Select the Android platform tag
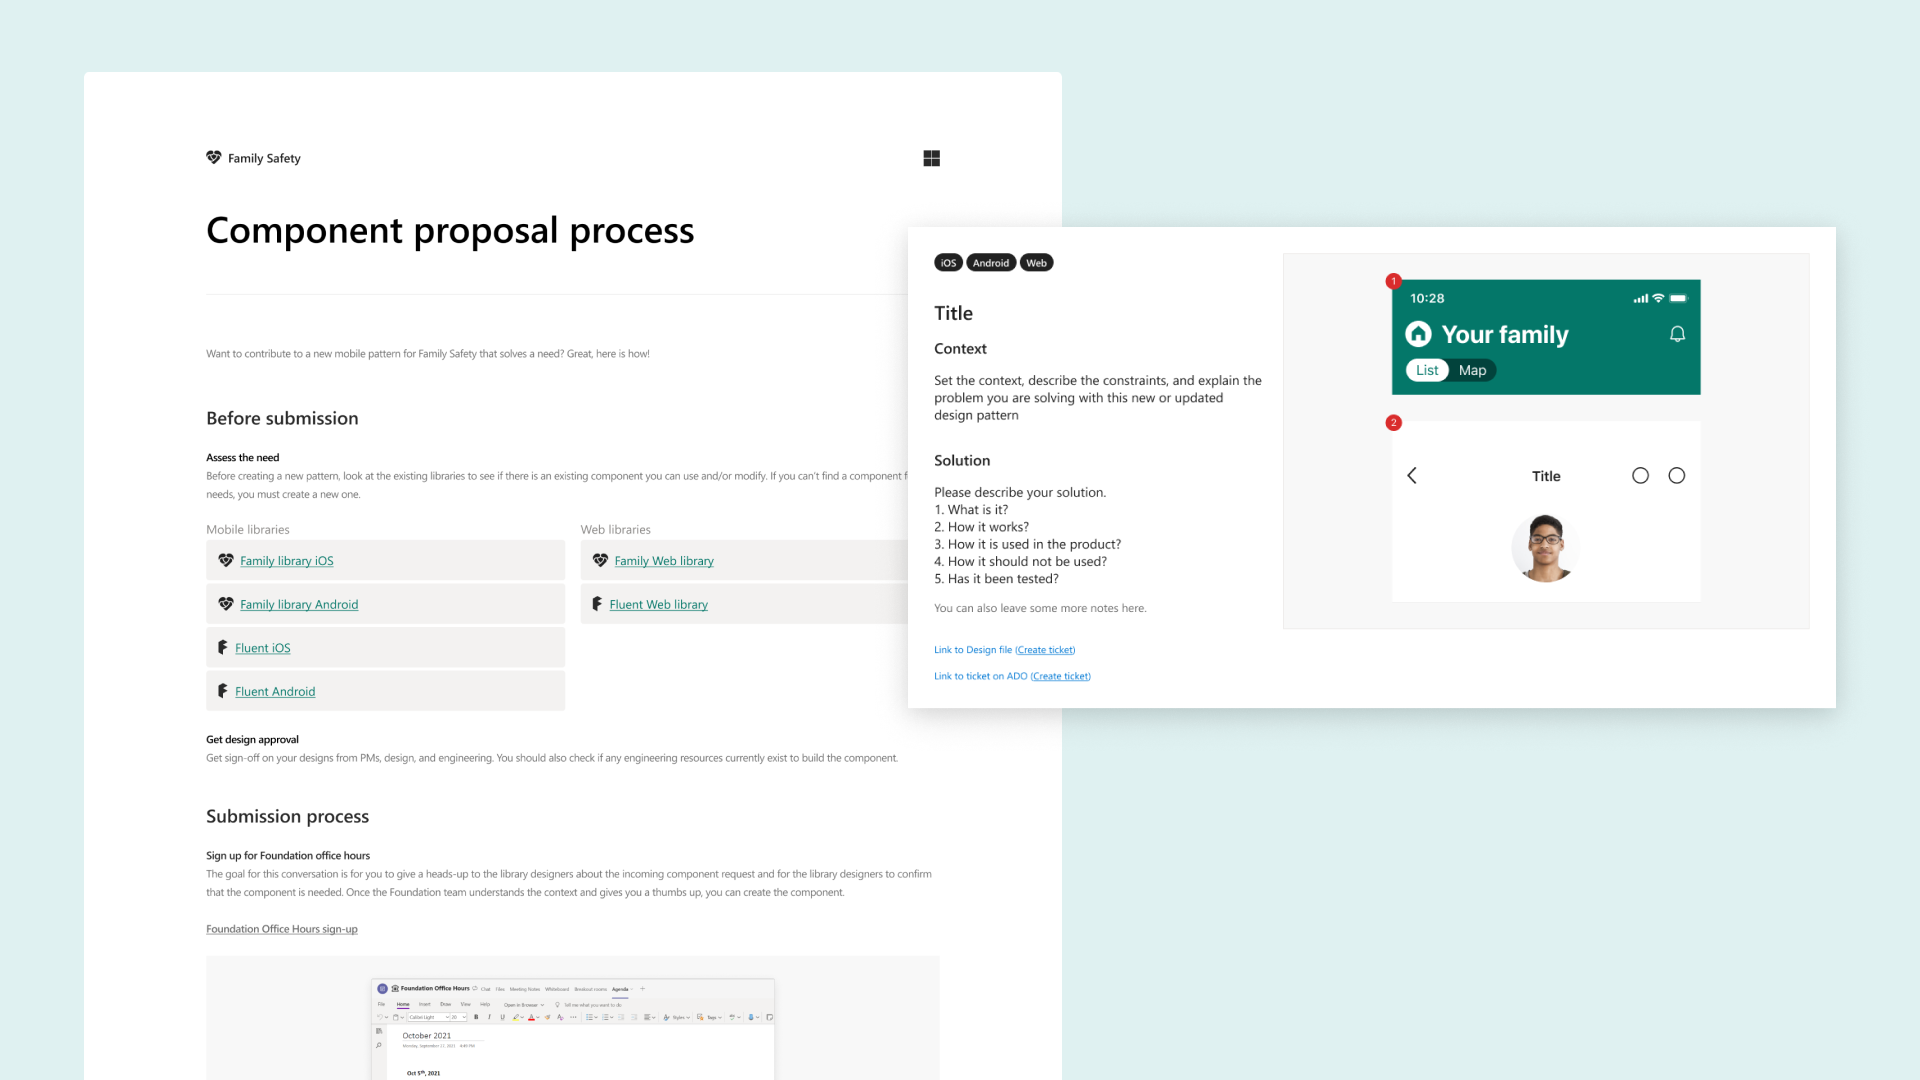Screen dimensions: 1920x1080 pos(991,263)
